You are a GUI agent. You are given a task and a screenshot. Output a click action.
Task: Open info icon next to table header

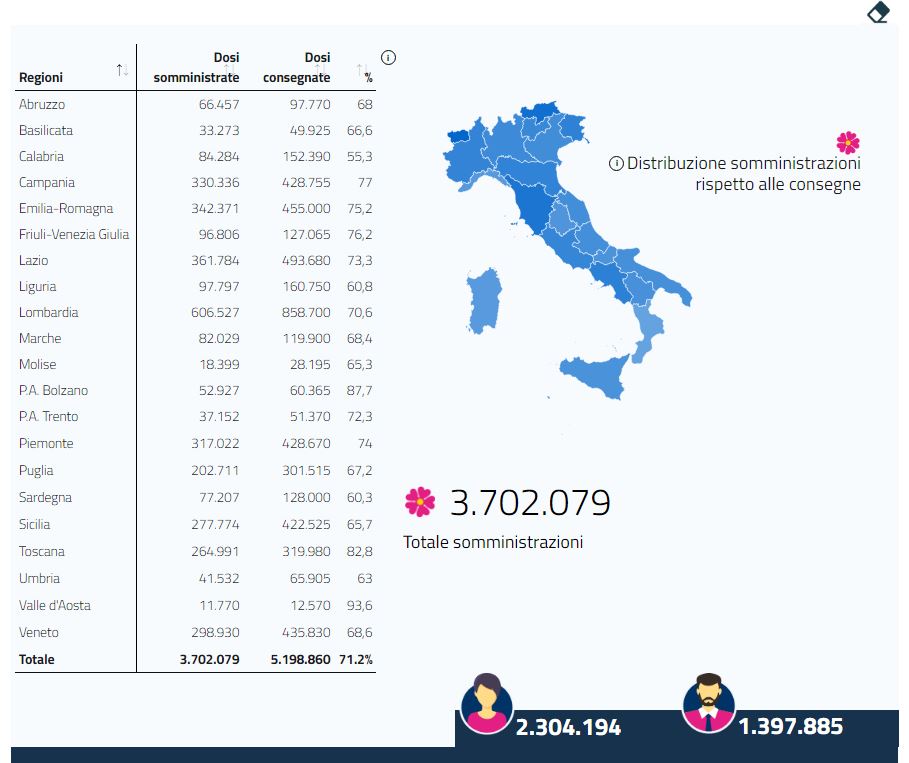click(388, 57)
